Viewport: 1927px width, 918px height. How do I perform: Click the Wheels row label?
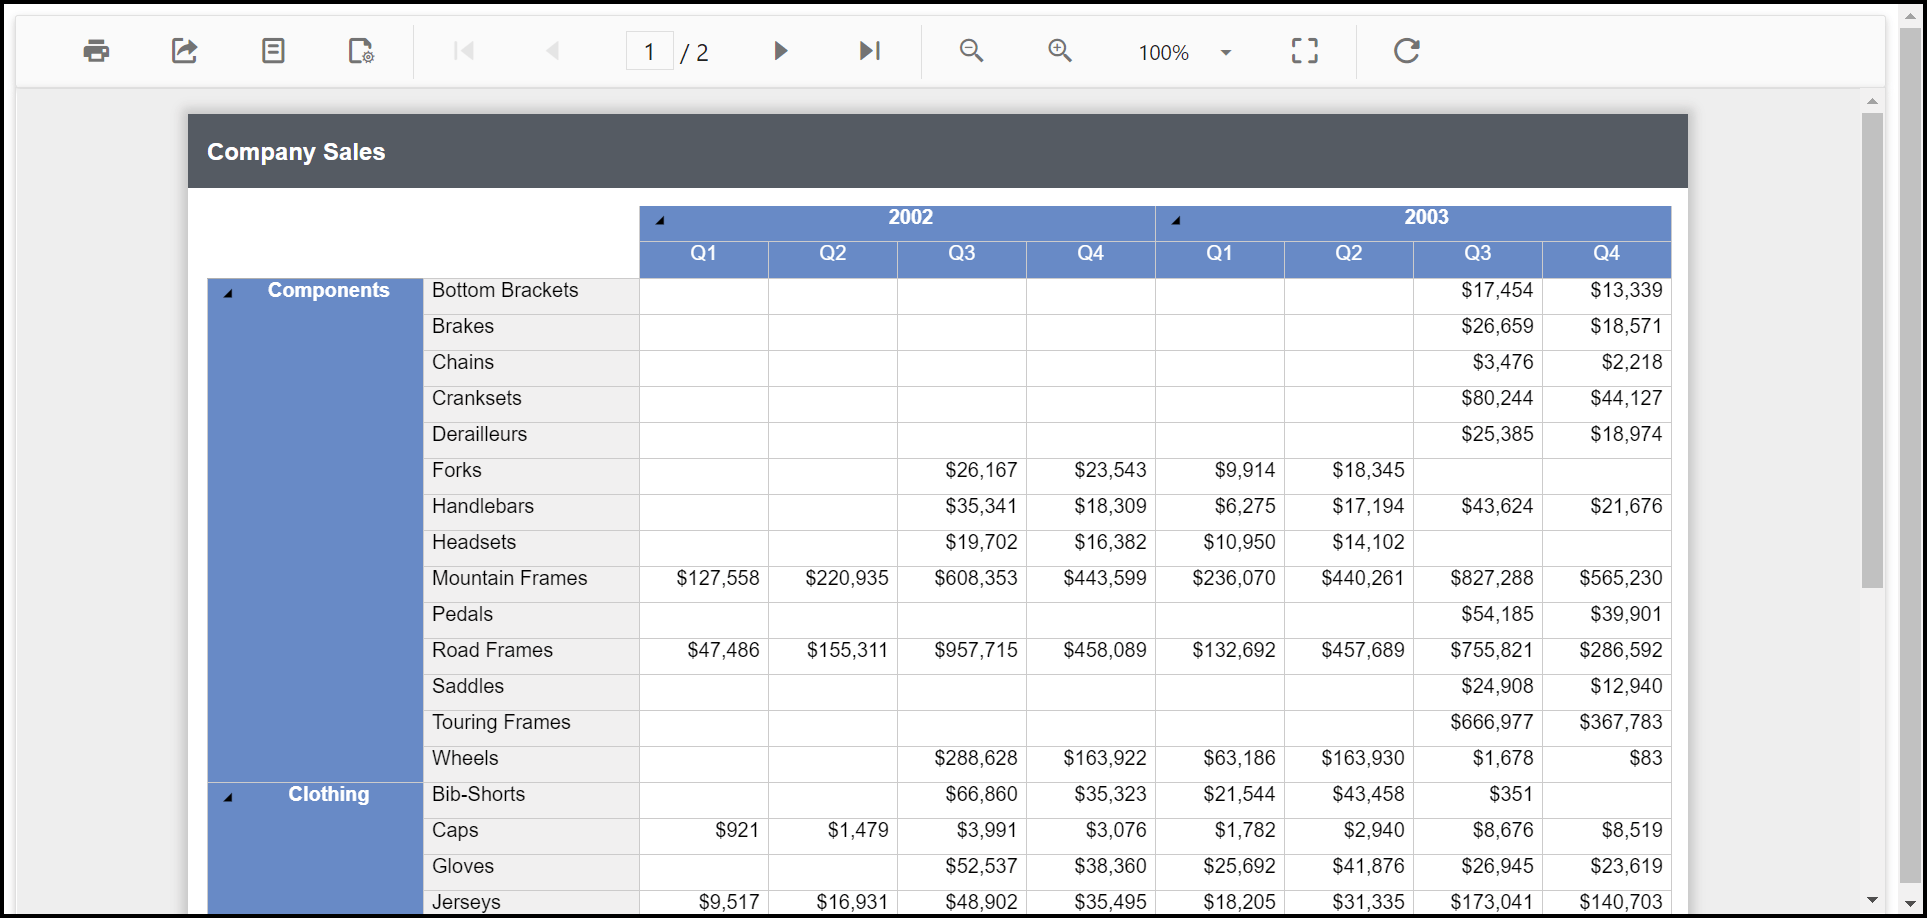[x=465, y=758]
